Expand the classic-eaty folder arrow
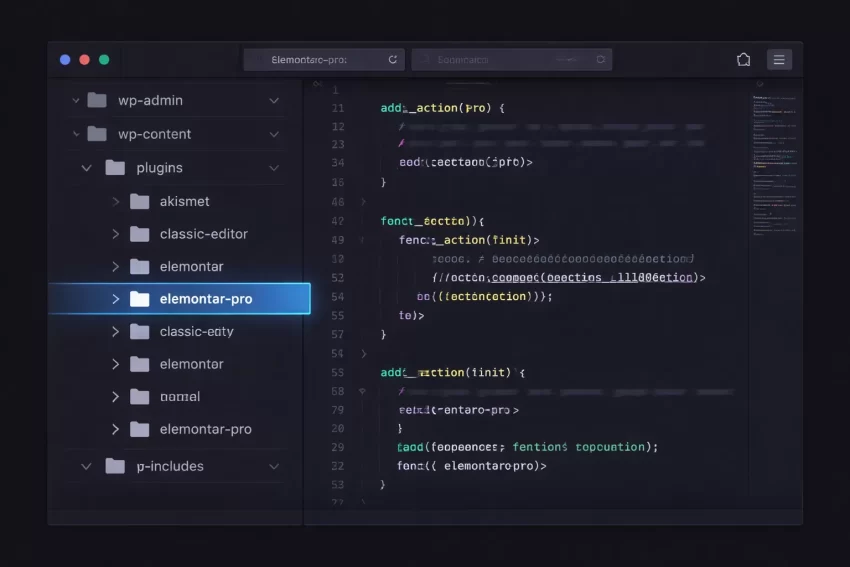 click(x=115, y=331)
